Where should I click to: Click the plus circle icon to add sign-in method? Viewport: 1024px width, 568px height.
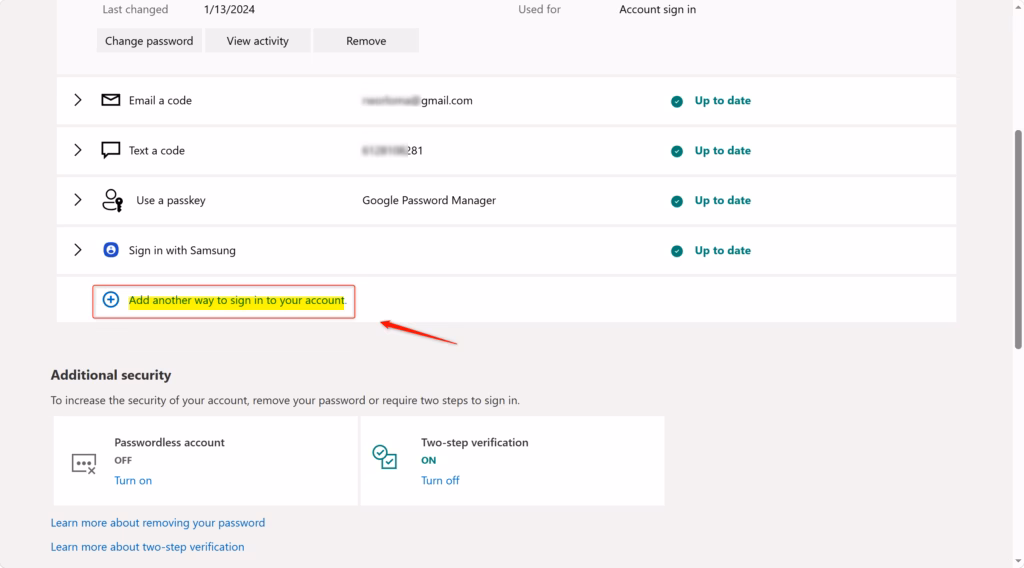111,300
